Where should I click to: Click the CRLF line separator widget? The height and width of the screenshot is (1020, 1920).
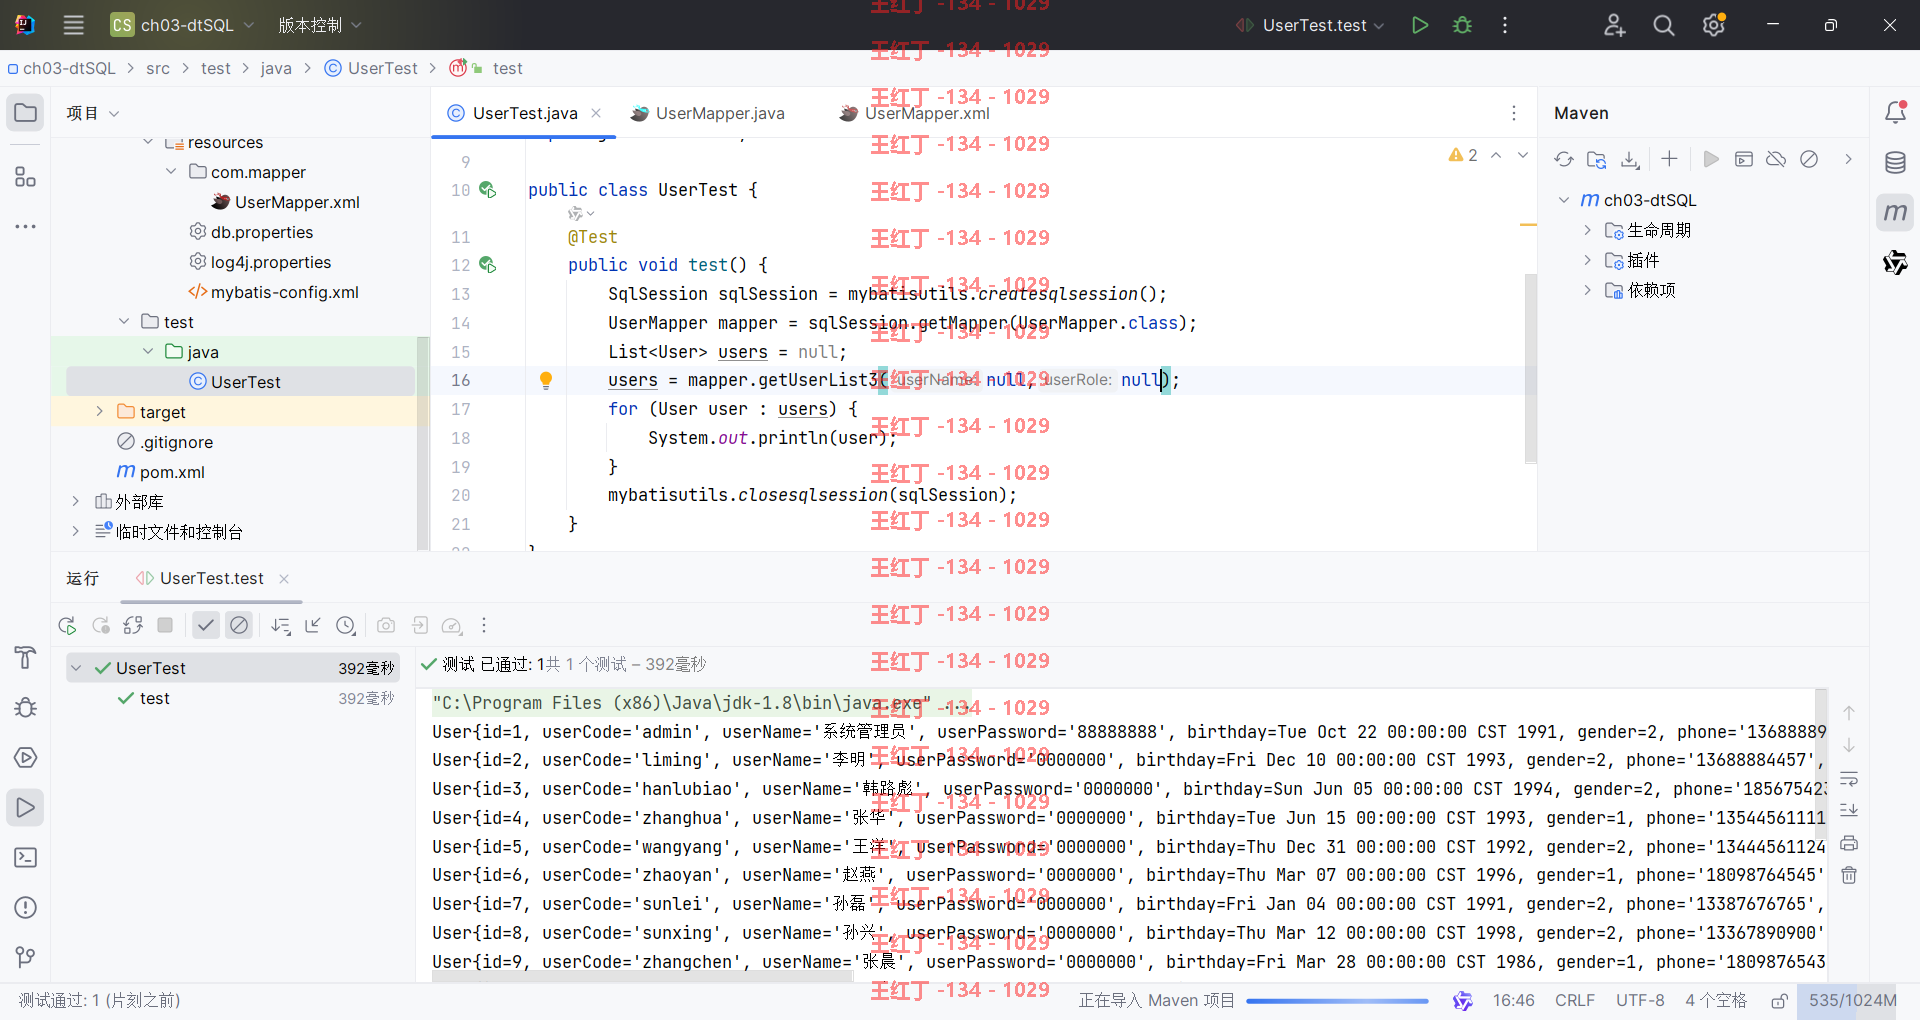click(1575, 1000)
